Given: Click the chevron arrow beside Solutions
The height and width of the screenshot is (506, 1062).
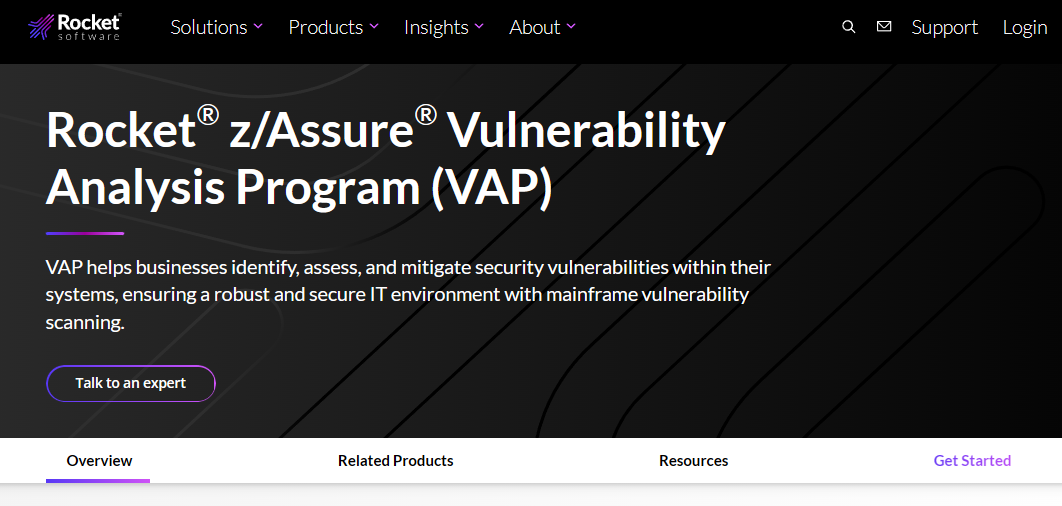Looking at the screenshot, I should pos(258,27).
